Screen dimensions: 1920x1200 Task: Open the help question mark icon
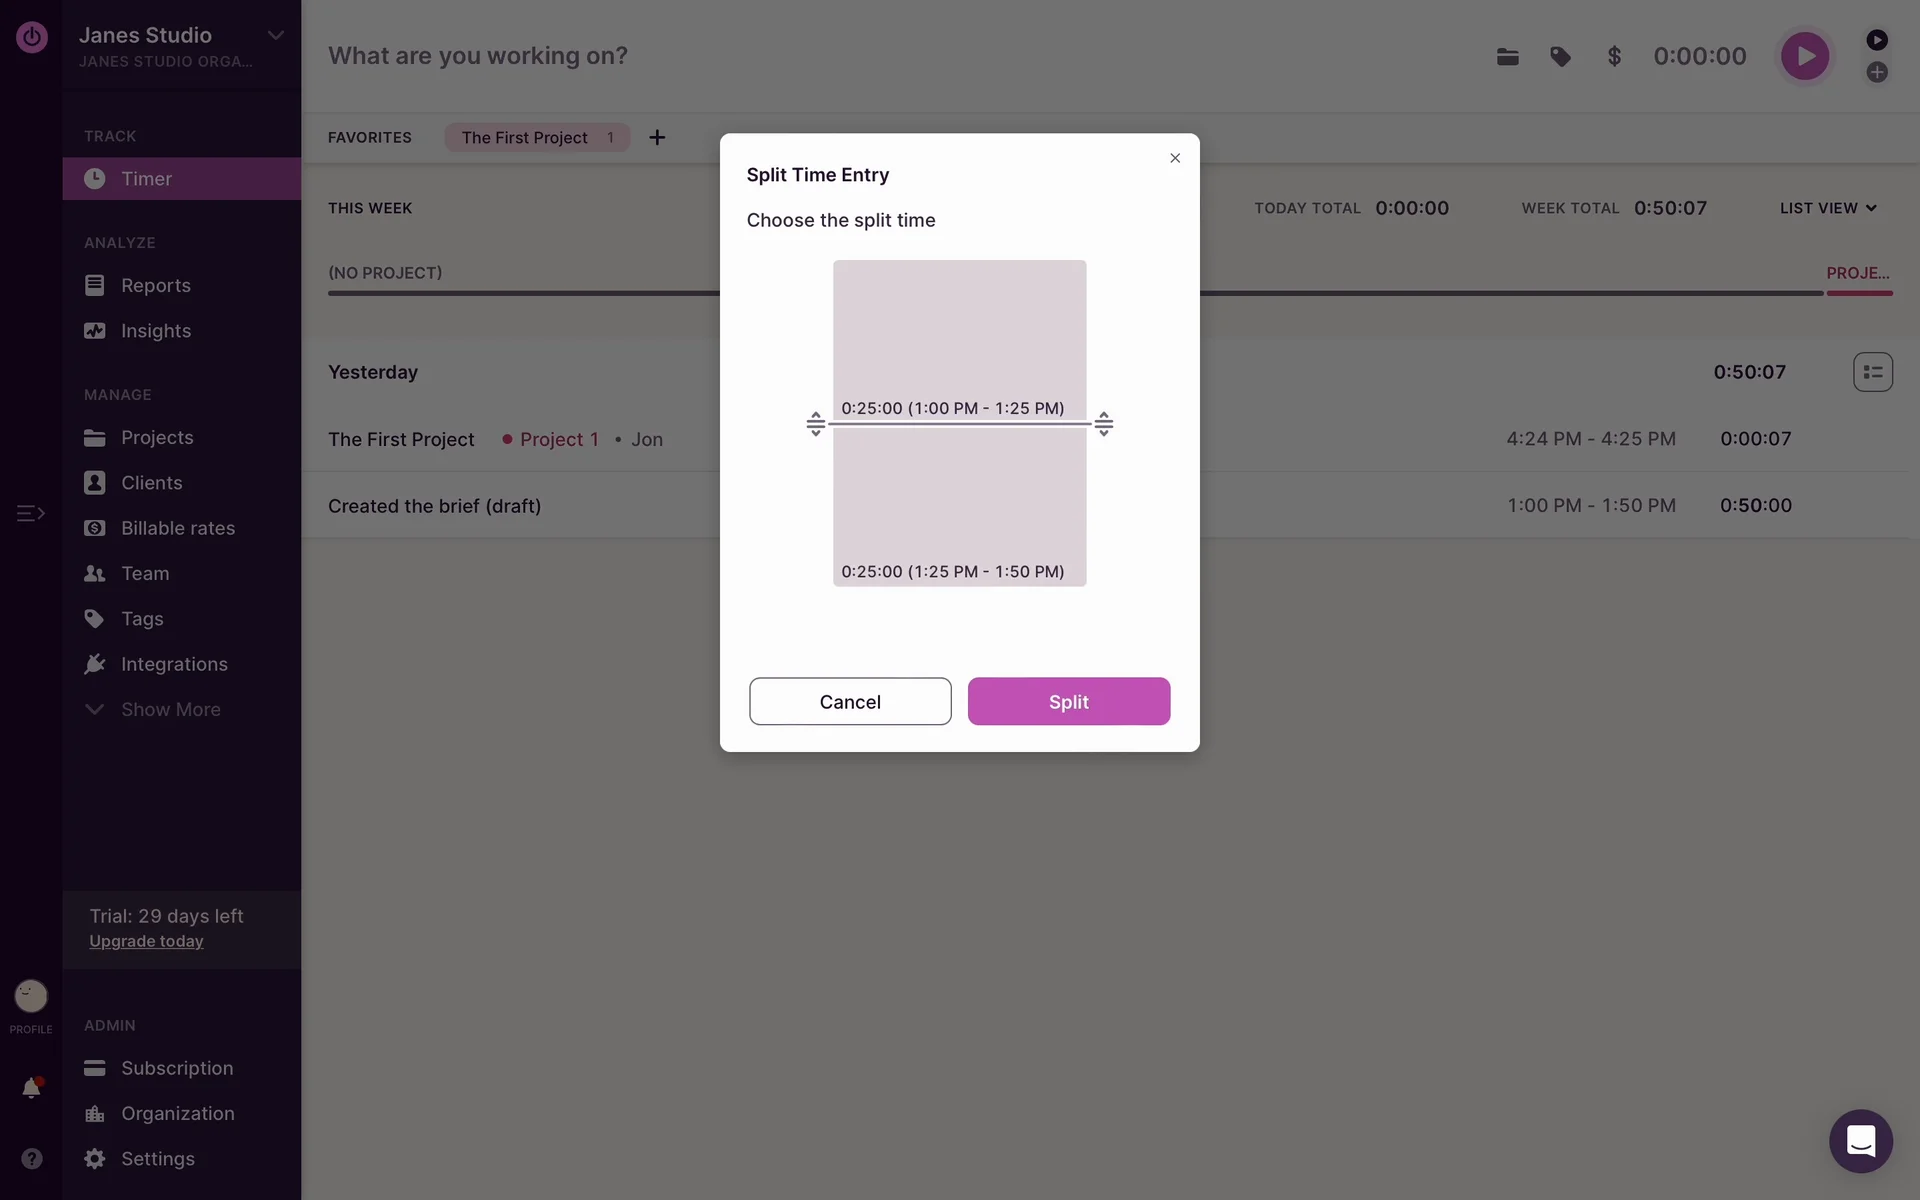point(32,1158)
